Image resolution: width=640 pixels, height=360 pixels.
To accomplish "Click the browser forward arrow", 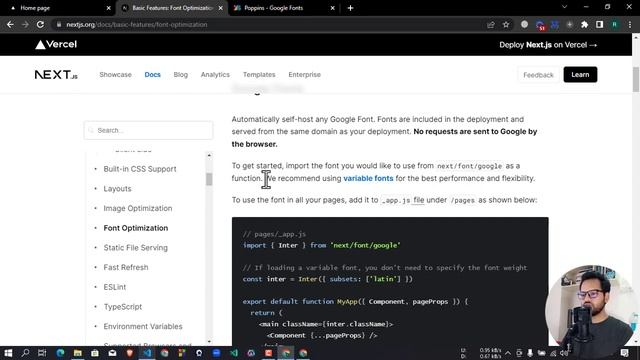I will click(25, 24).
